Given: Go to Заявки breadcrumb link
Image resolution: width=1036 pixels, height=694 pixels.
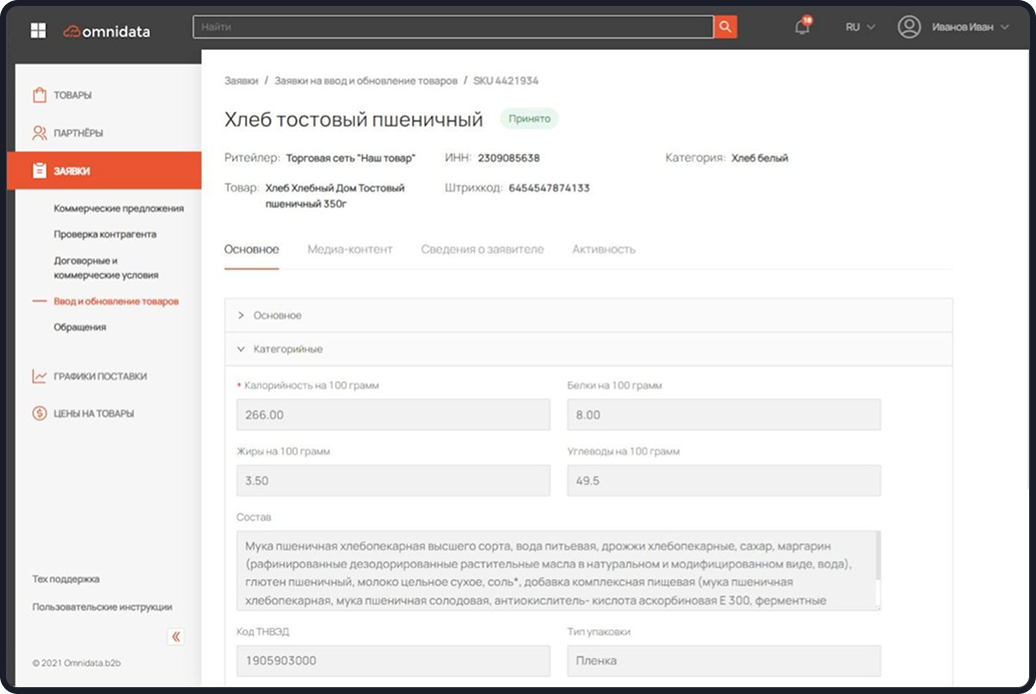Looking at the screenshot, I should point(241,80).
